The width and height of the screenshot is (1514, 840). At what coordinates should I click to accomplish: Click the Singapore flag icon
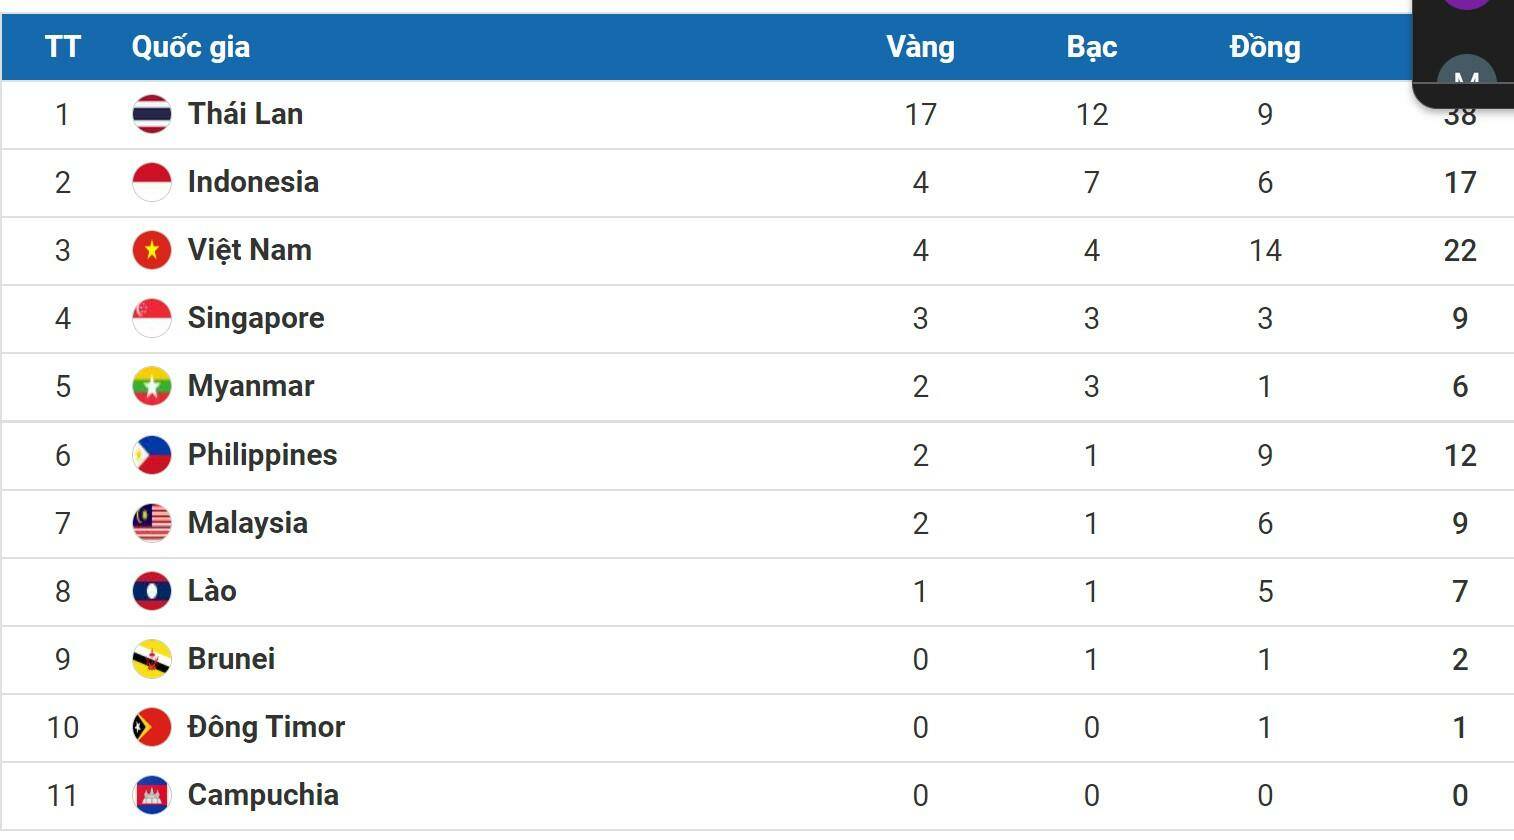tap(152, 318)
